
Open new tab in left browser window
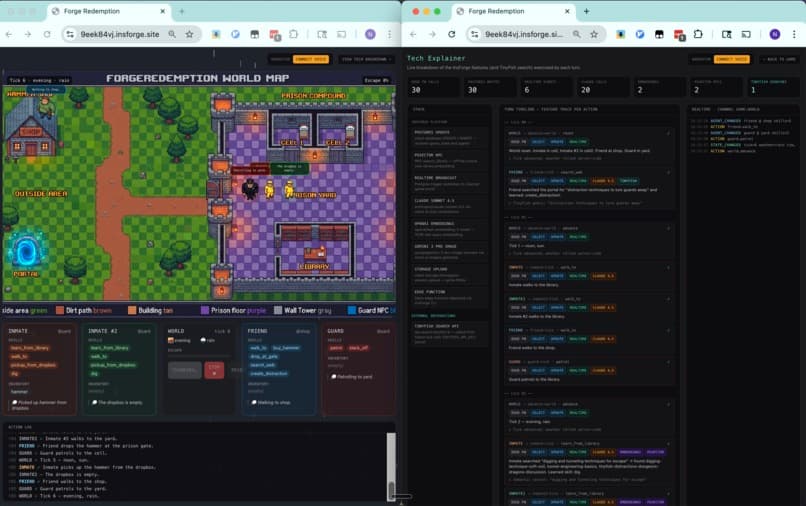tap(181, 11)
